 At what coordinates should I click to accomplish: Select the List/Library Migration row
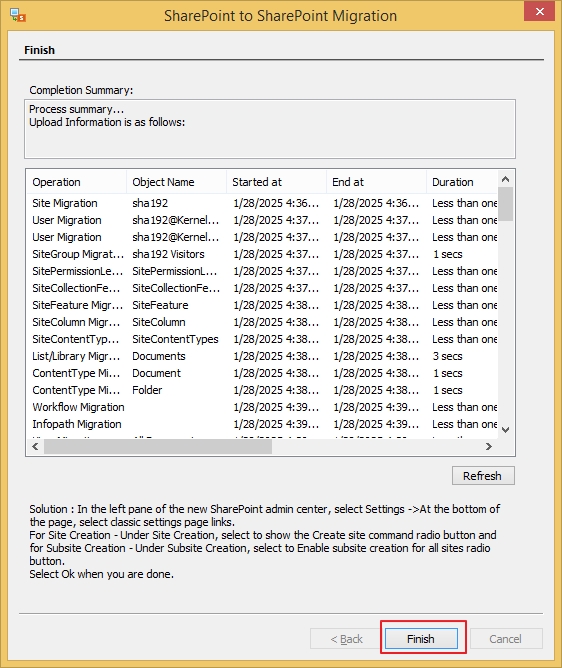tap(262, 357)
